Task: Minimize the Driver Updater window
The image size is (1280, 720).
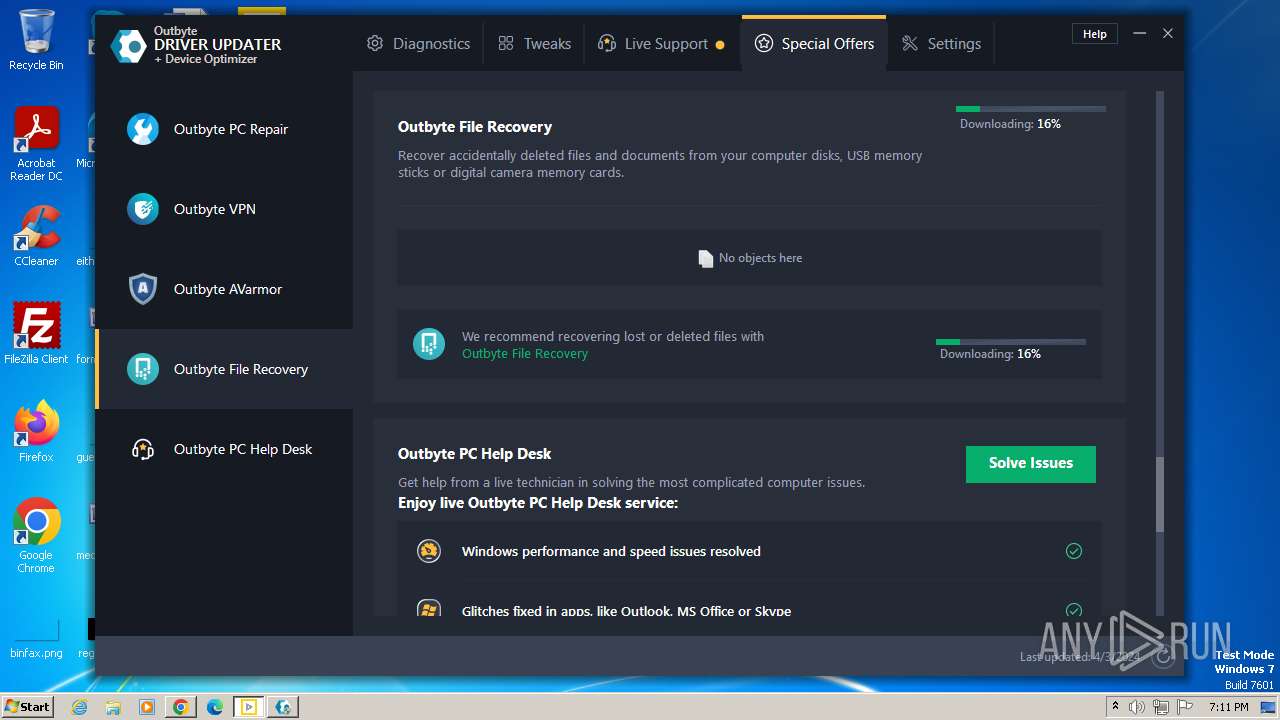Action: 1139,34
